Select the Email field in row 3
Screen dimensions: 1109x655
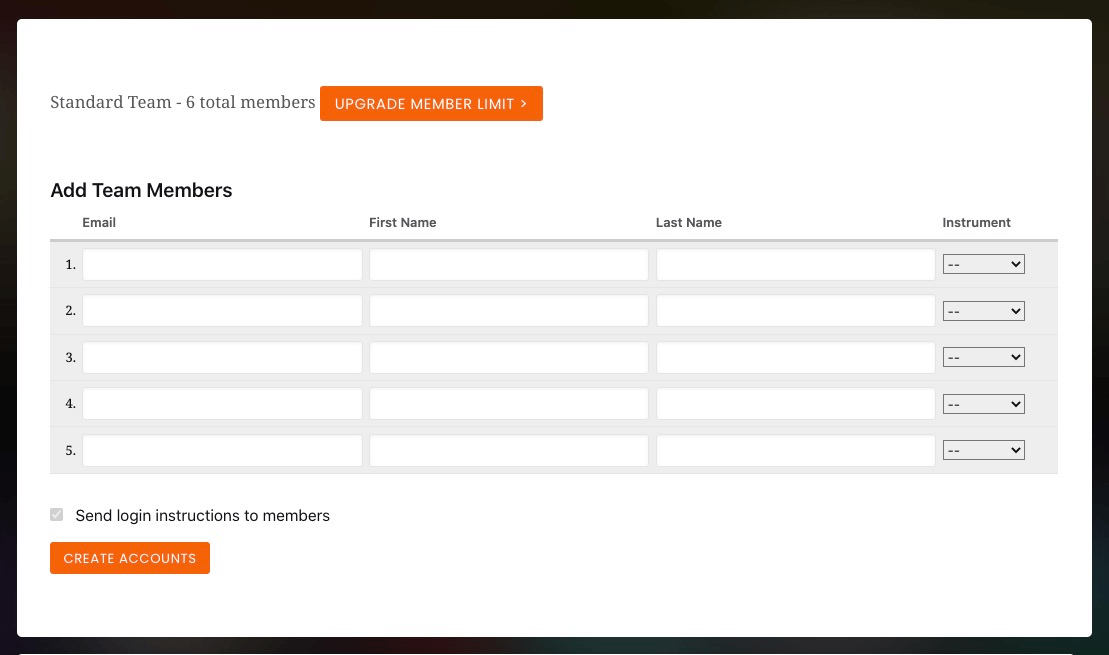(222, 357)
